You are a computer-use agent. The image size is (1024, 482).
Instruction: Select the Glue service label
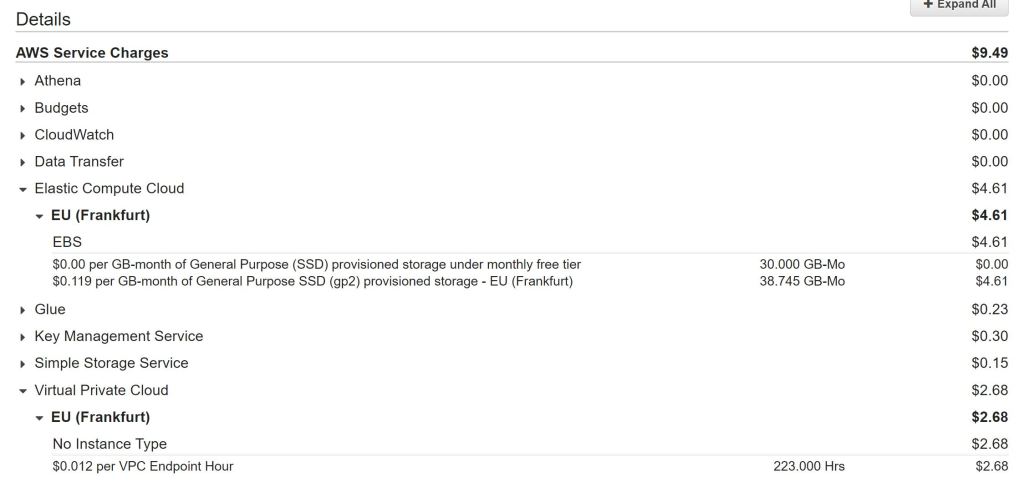click(50, 310)
